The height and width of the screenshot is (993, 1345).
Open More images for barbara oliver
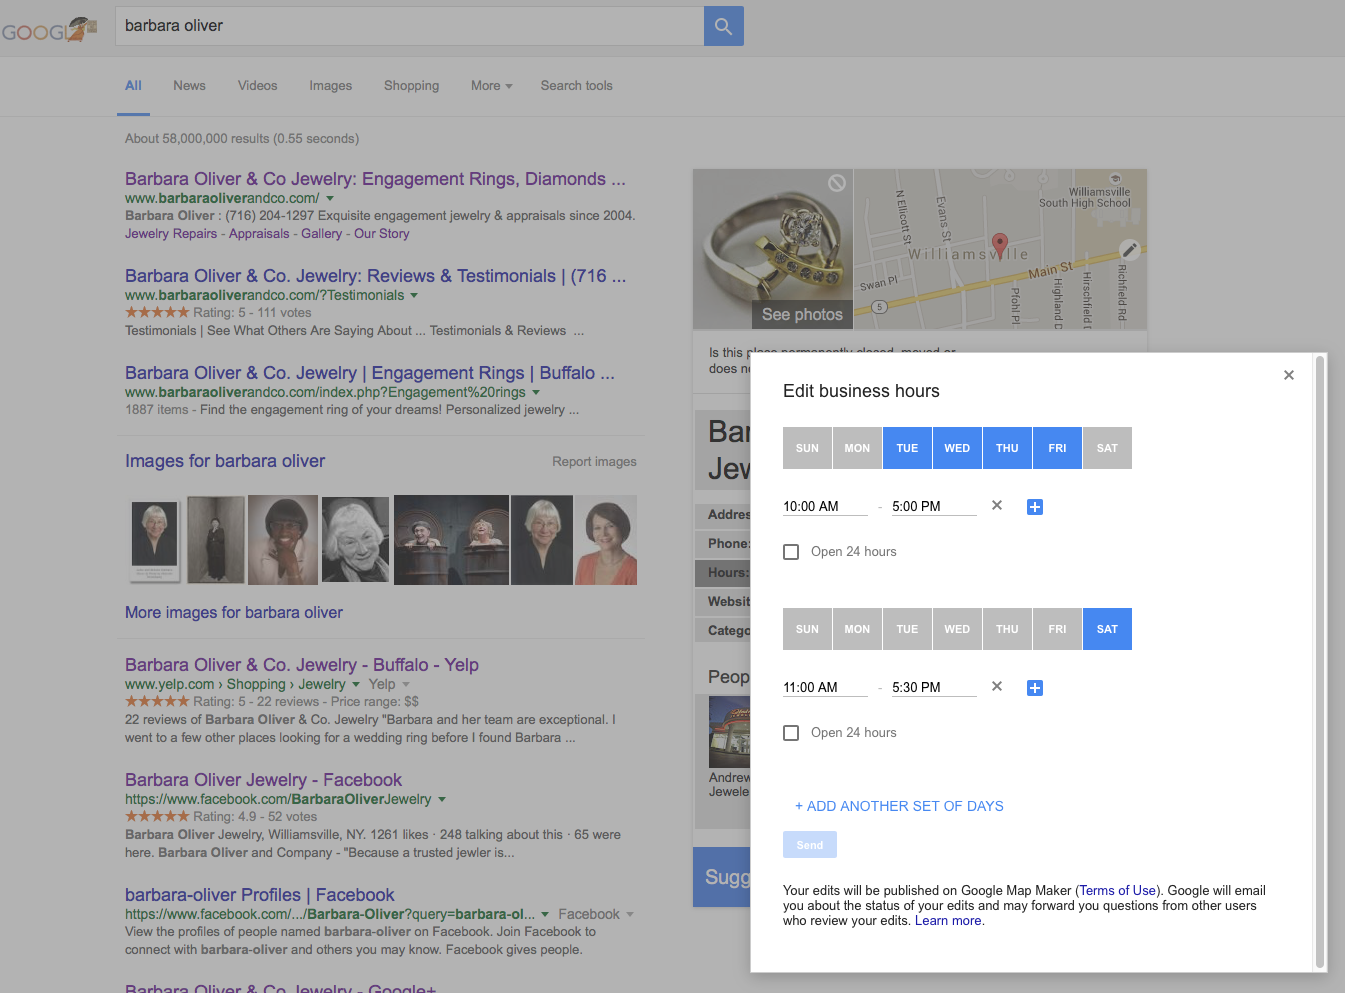(234, 613)
